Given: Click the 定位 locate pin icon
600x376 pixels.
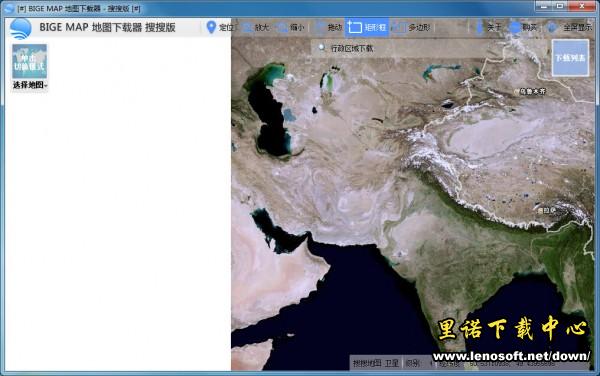Looking at the screenshot, I should (211, 27).
